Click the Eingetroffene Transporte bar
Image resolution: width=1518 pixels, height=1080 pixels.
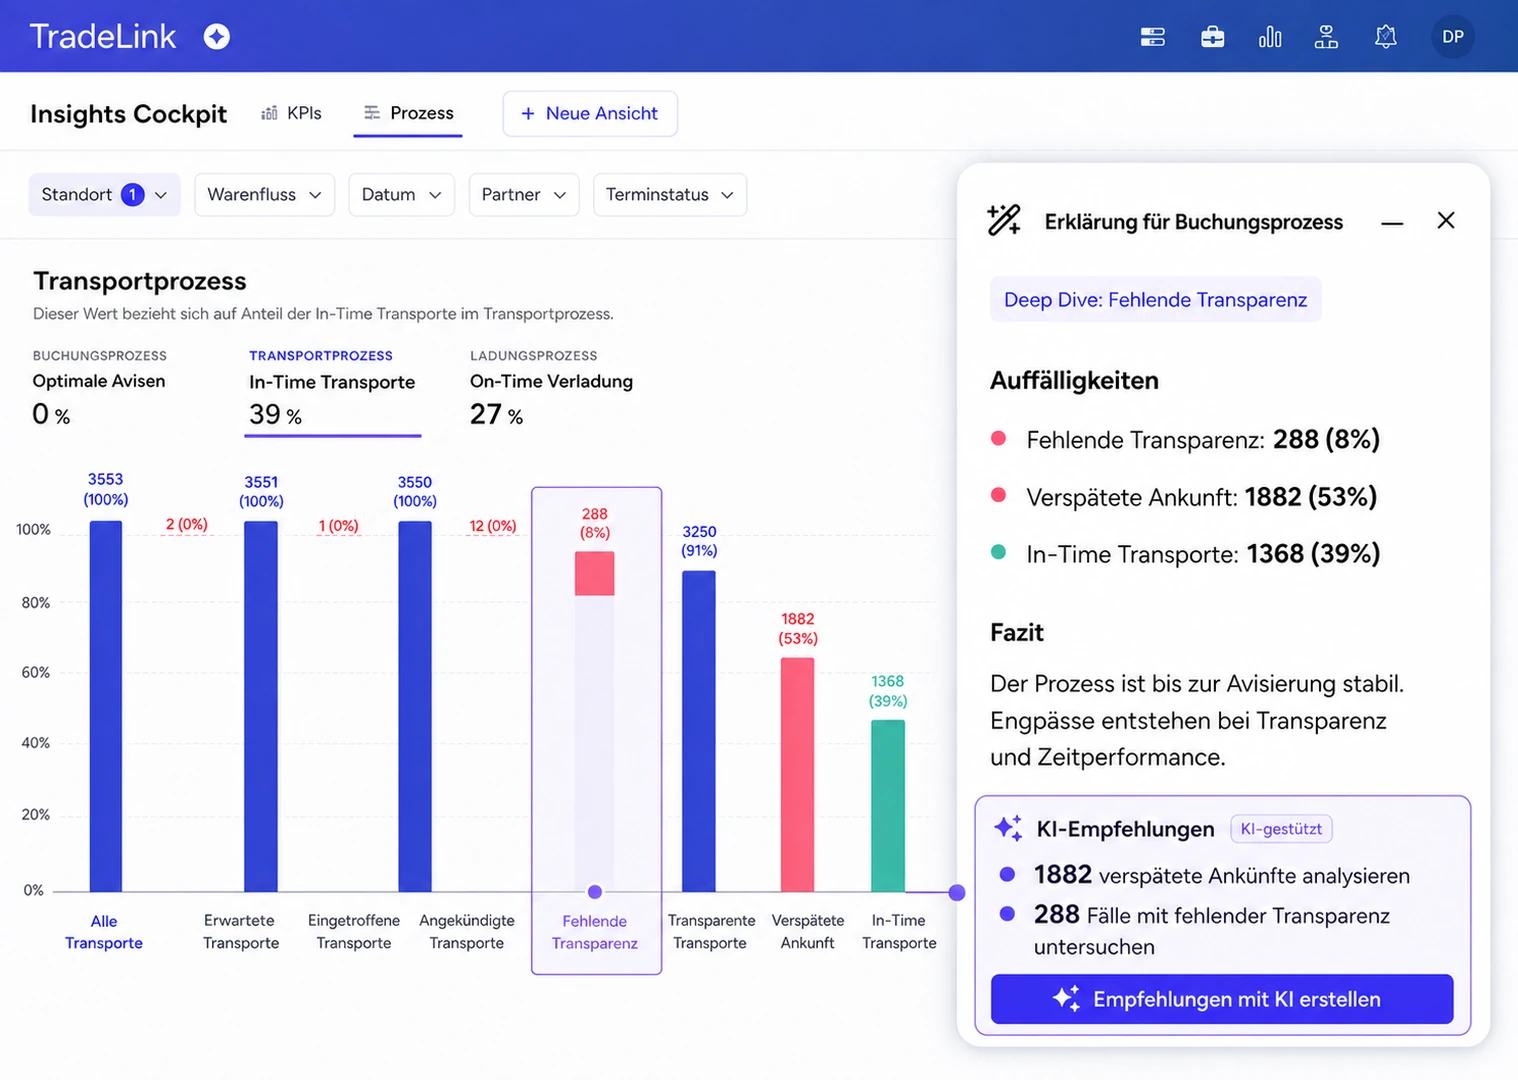tap(415, 706)
